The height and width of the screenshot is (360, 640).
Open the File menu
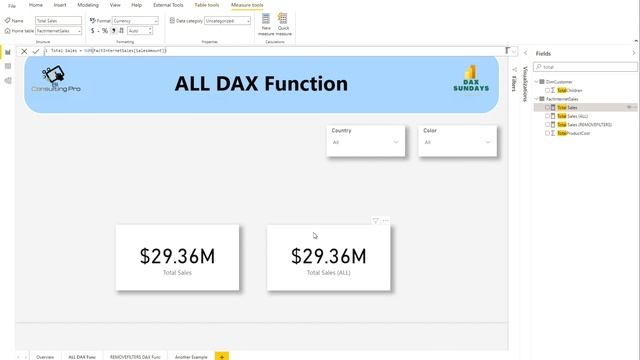12,5
